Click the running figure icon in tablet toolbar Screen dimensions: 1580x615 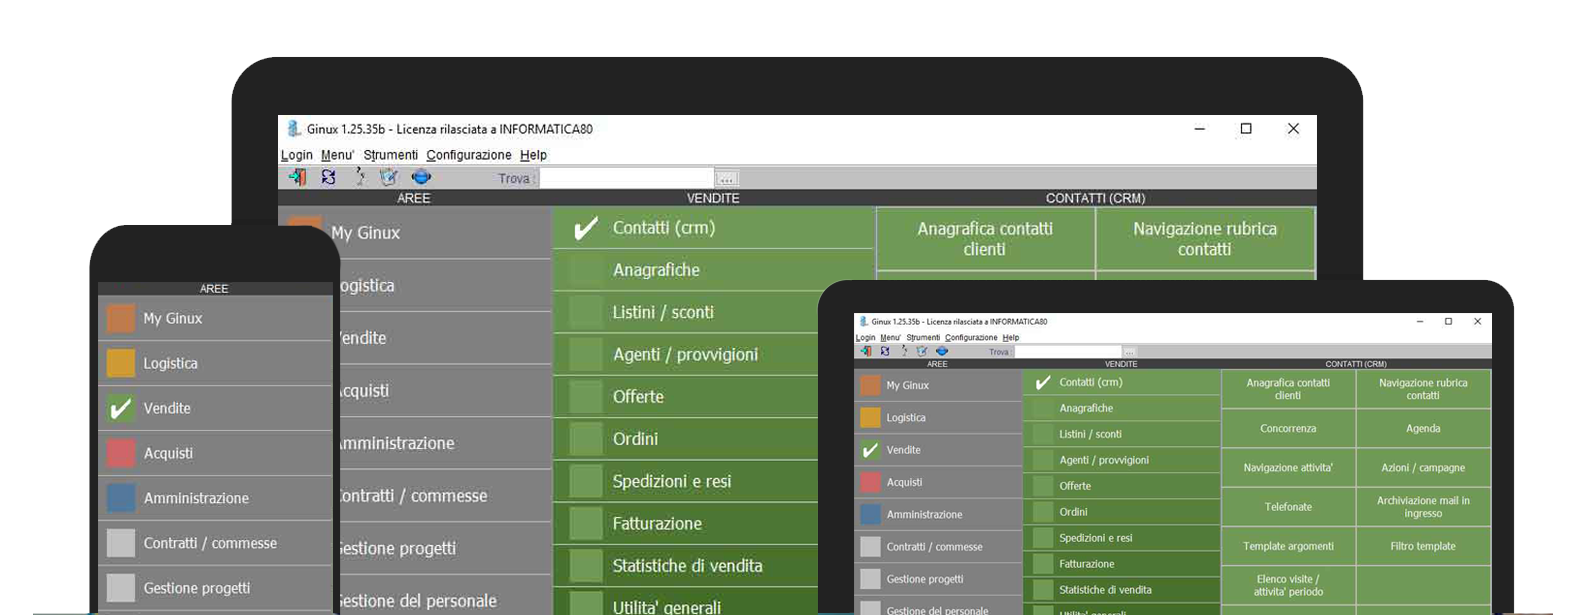904,351
